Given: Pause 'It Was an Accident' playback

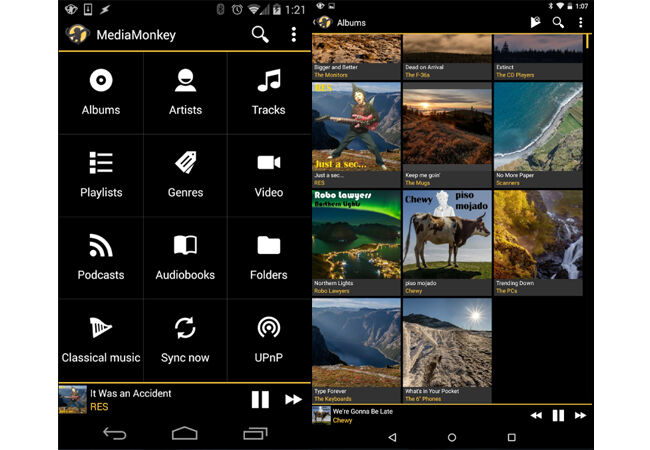Looking at the screenshot, I should click(x=260, y=399).
